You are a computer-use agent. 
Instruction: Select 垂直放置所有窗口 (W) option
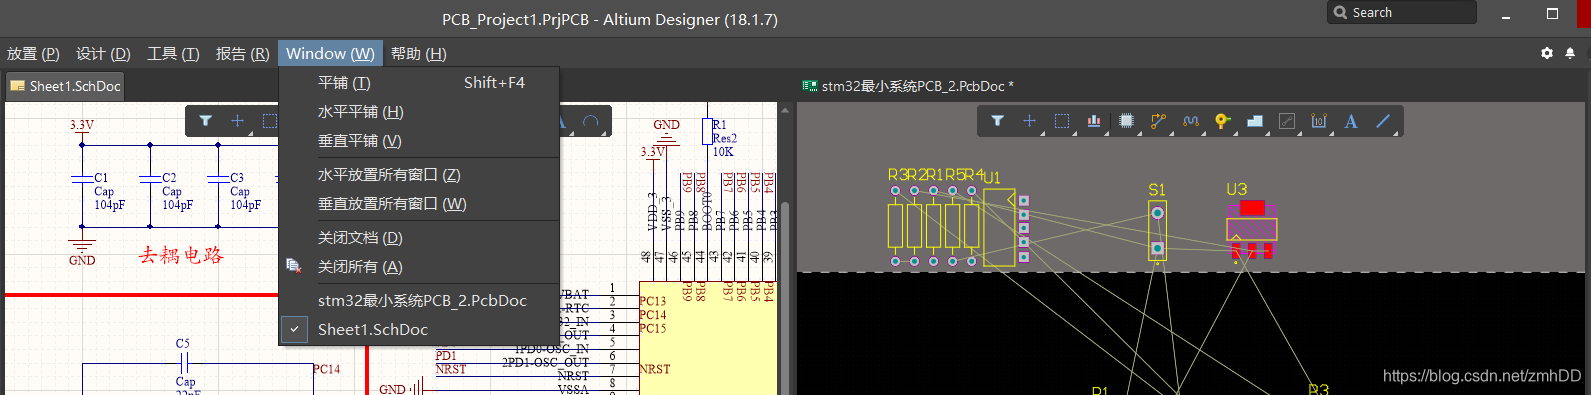[419, 204]
